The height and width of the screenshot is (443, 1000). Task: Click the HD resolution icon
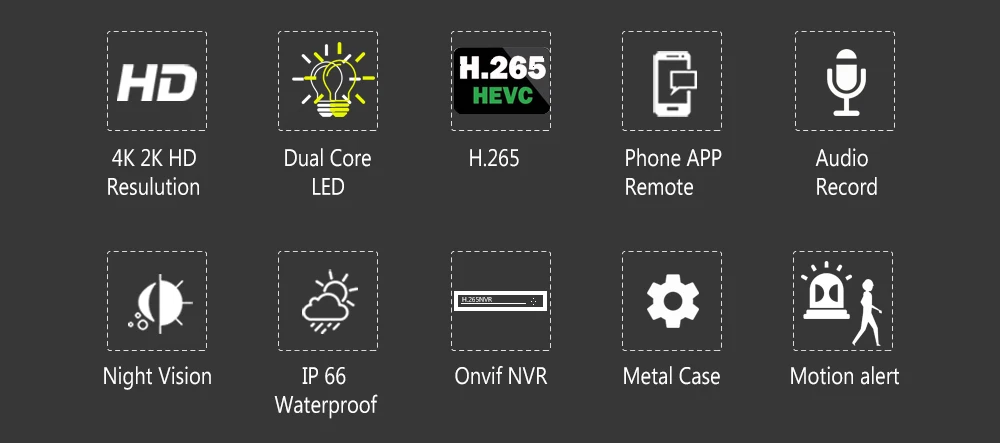pyautogui.click(x=157, y=82)
